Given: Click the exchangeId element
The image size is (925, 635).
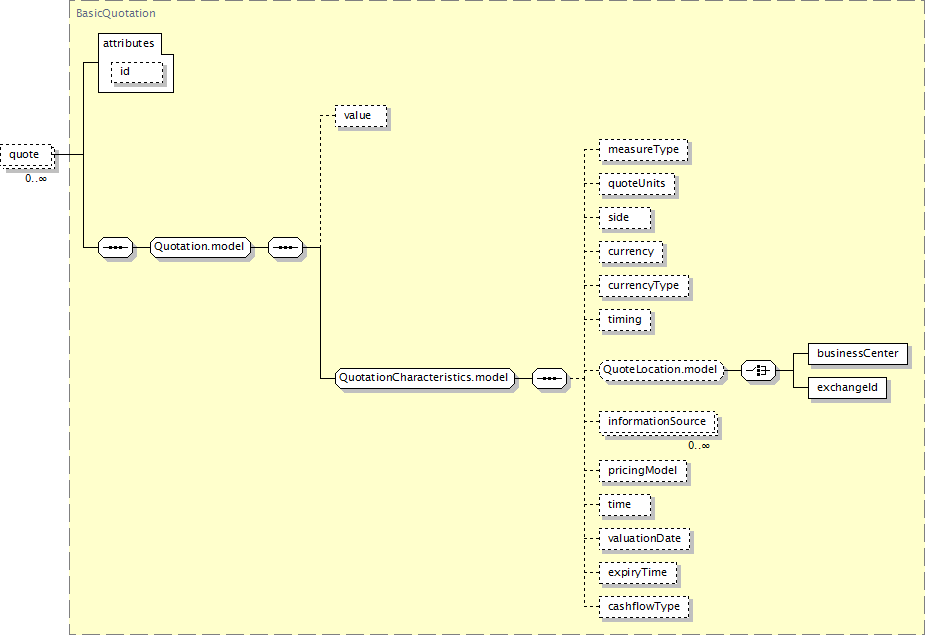Looking at the screenshot, I should (x=847, y=388).
